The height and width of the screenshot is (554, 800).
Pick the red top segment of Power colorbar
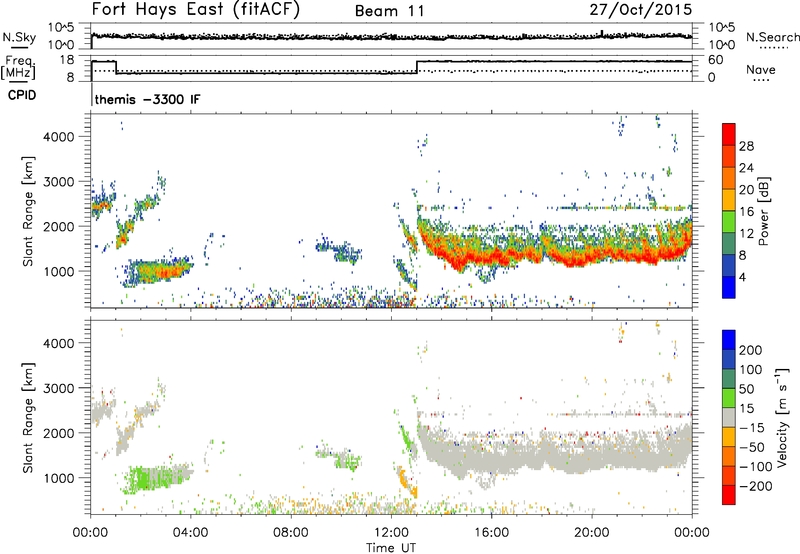(x=729, y=134)
